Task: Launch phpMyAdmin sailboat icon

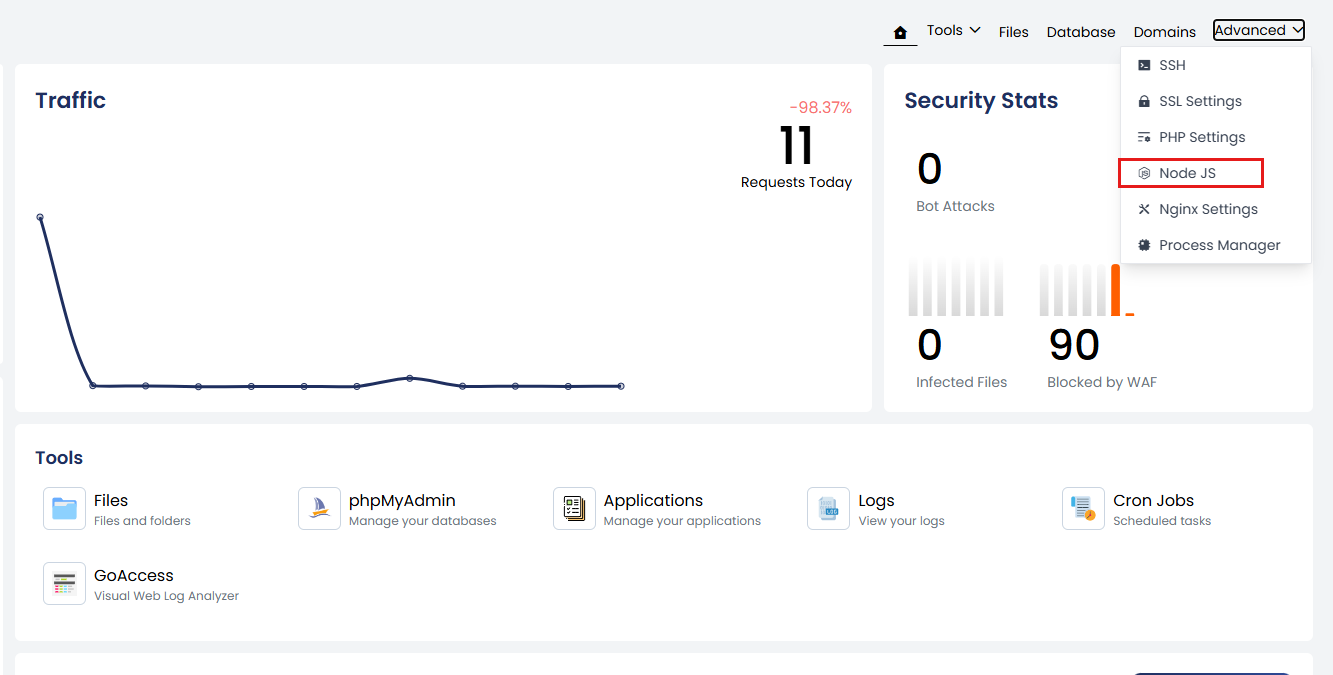Action: pos(320,508)
